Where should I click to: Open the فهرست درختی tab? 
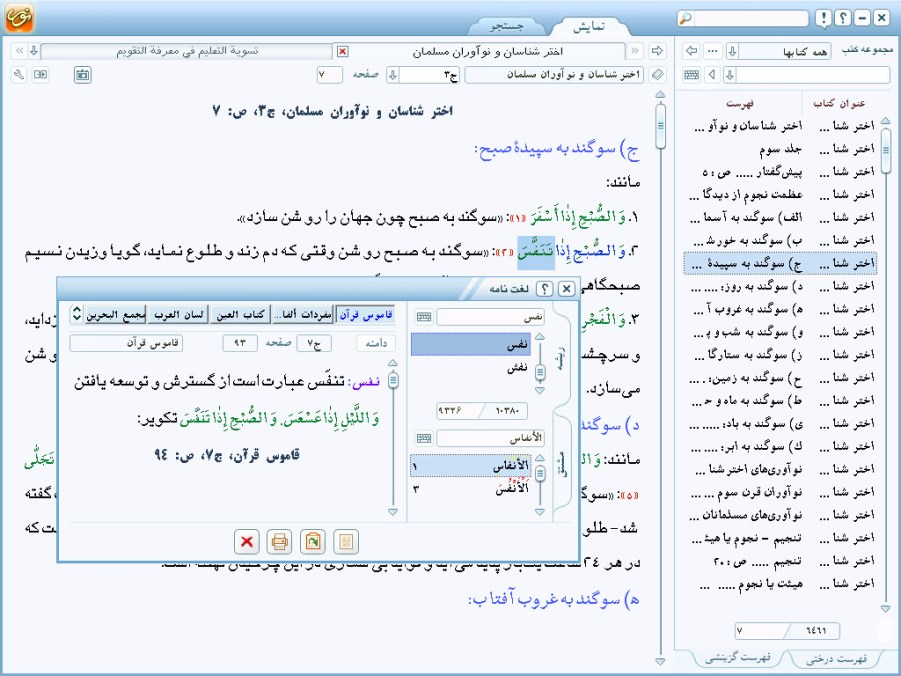[836, 659]
